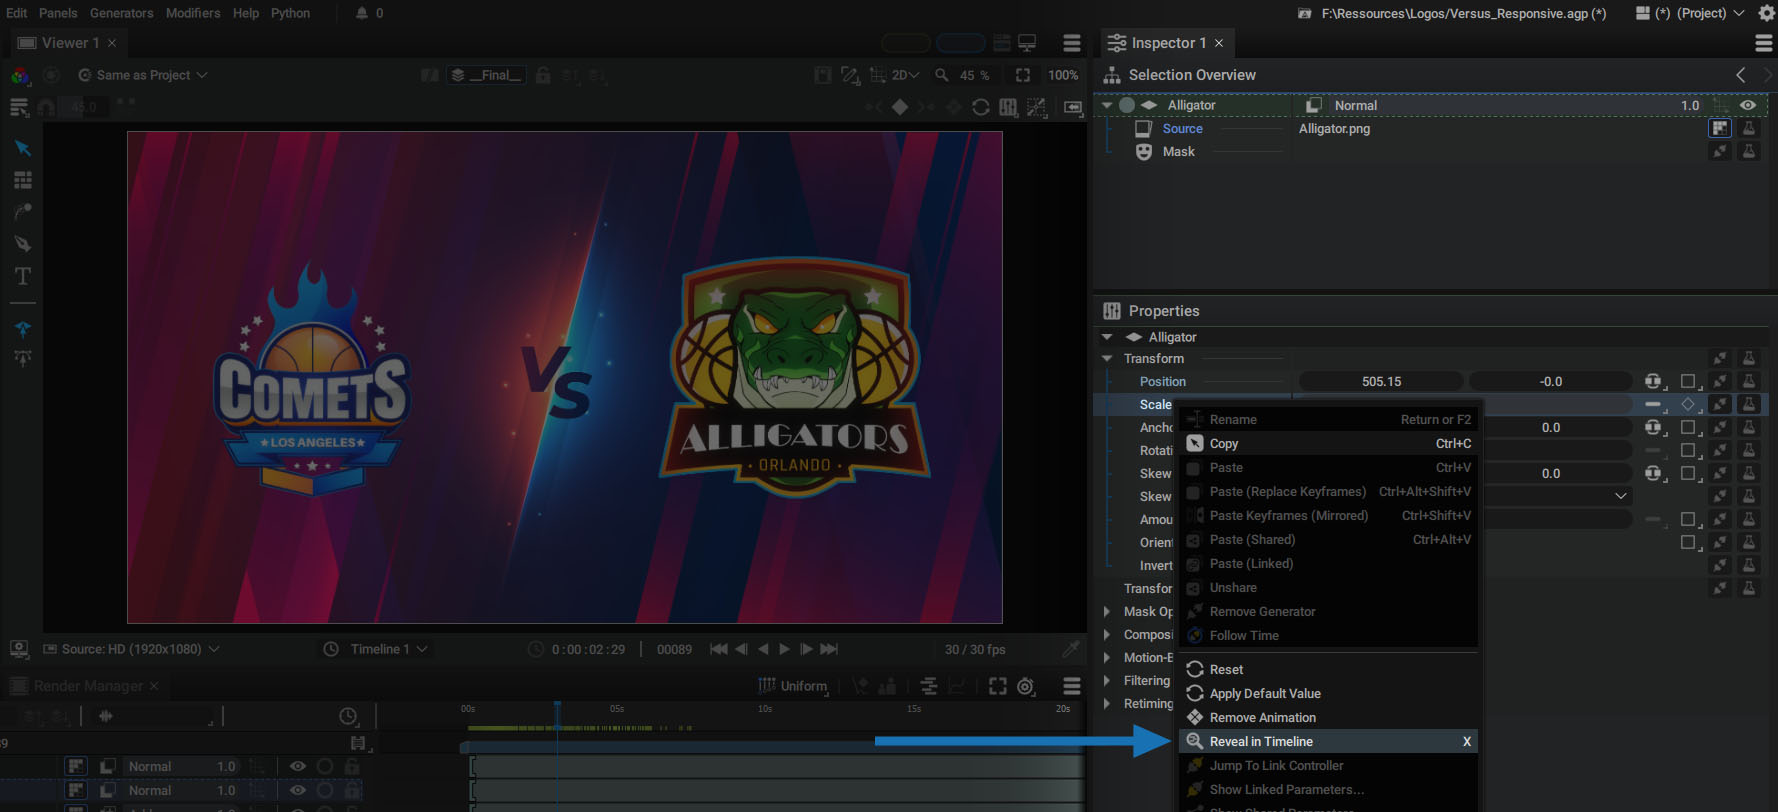The width and height of the screenshot is (1778, 812).
Task: Open the Inspector panel hamburger menu
Action: coord(1764,43)
